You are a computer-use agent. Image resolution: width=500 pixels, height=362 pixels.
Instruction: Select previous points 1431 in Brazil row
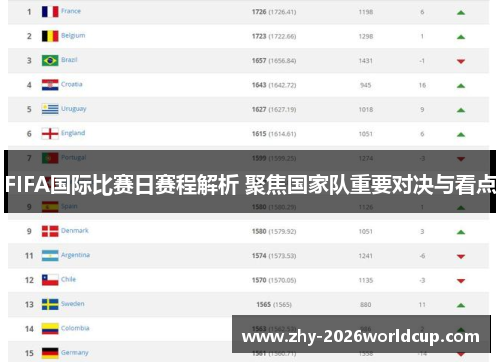pos(366,61)
